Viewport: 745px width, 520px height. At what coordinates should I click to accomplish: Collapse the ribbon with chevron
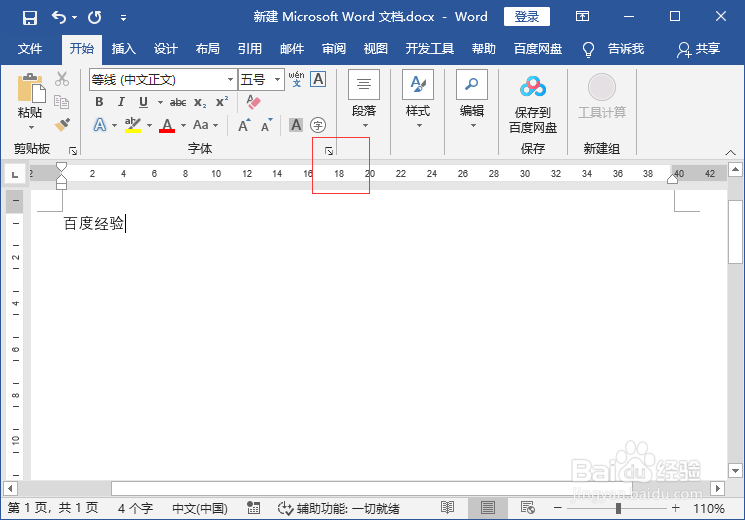pyautogui.click(x=730, y=152)
